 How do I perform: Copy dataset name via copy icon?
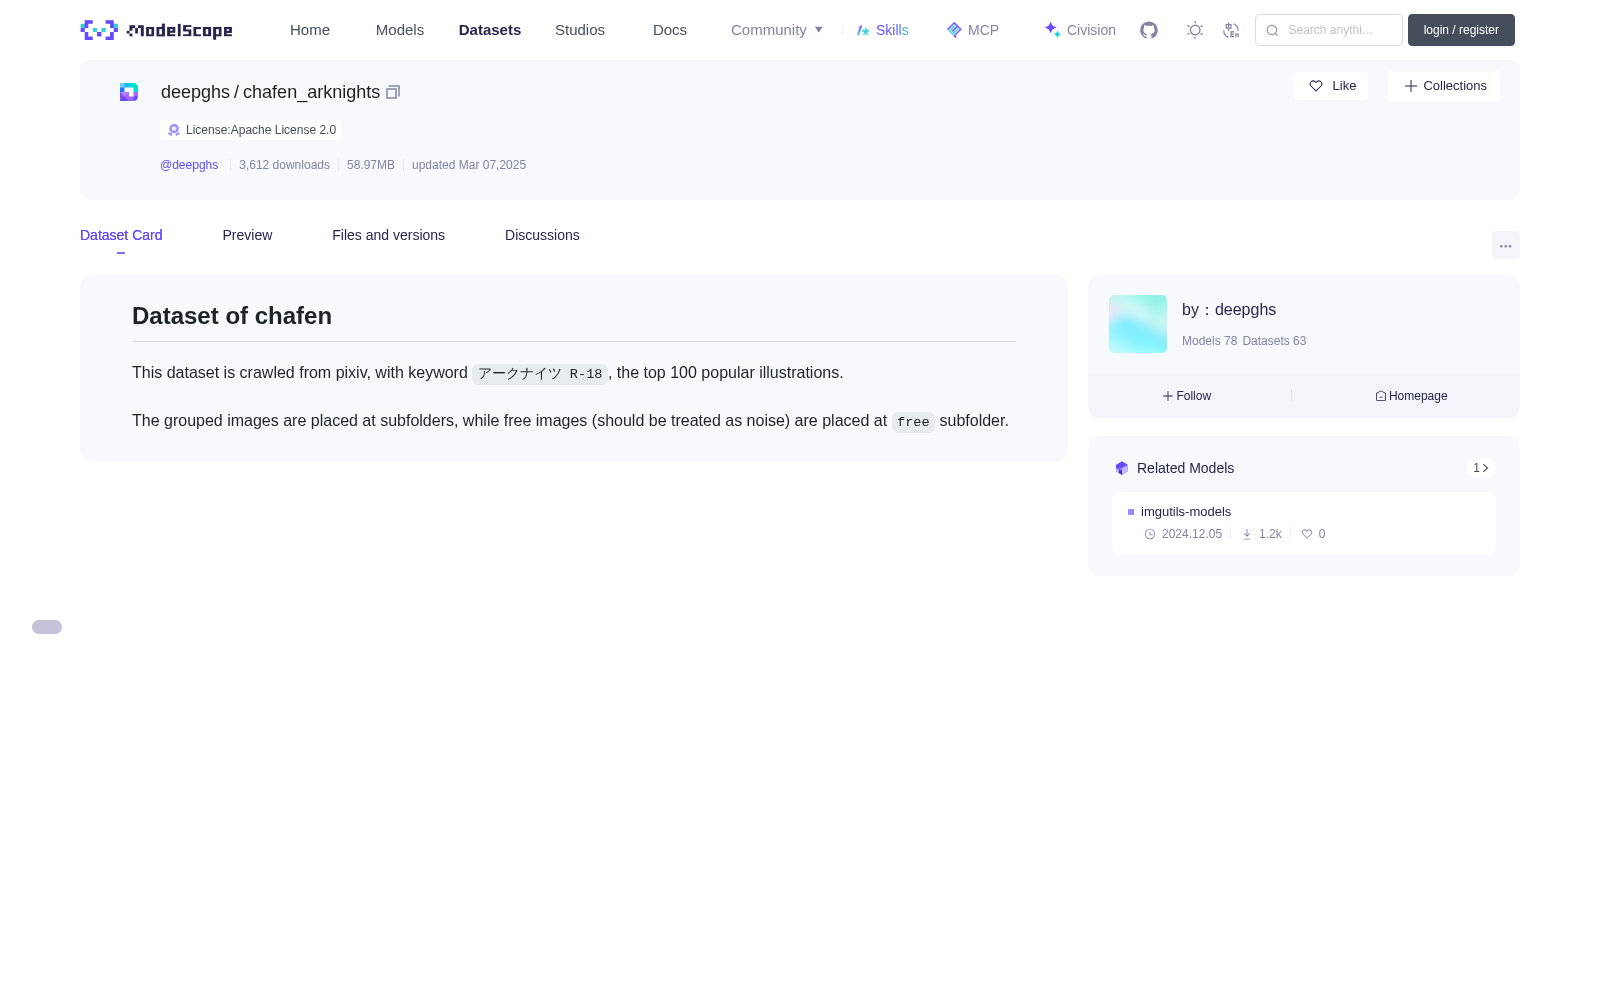point(393,92)
